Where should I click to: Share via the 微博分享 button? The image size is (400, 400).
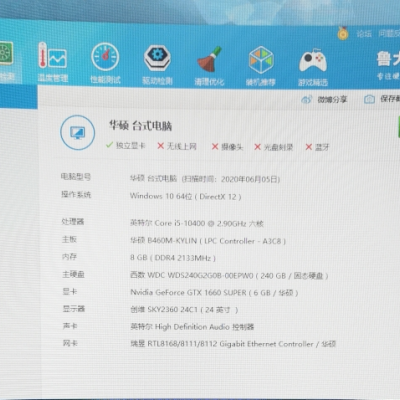324,99
